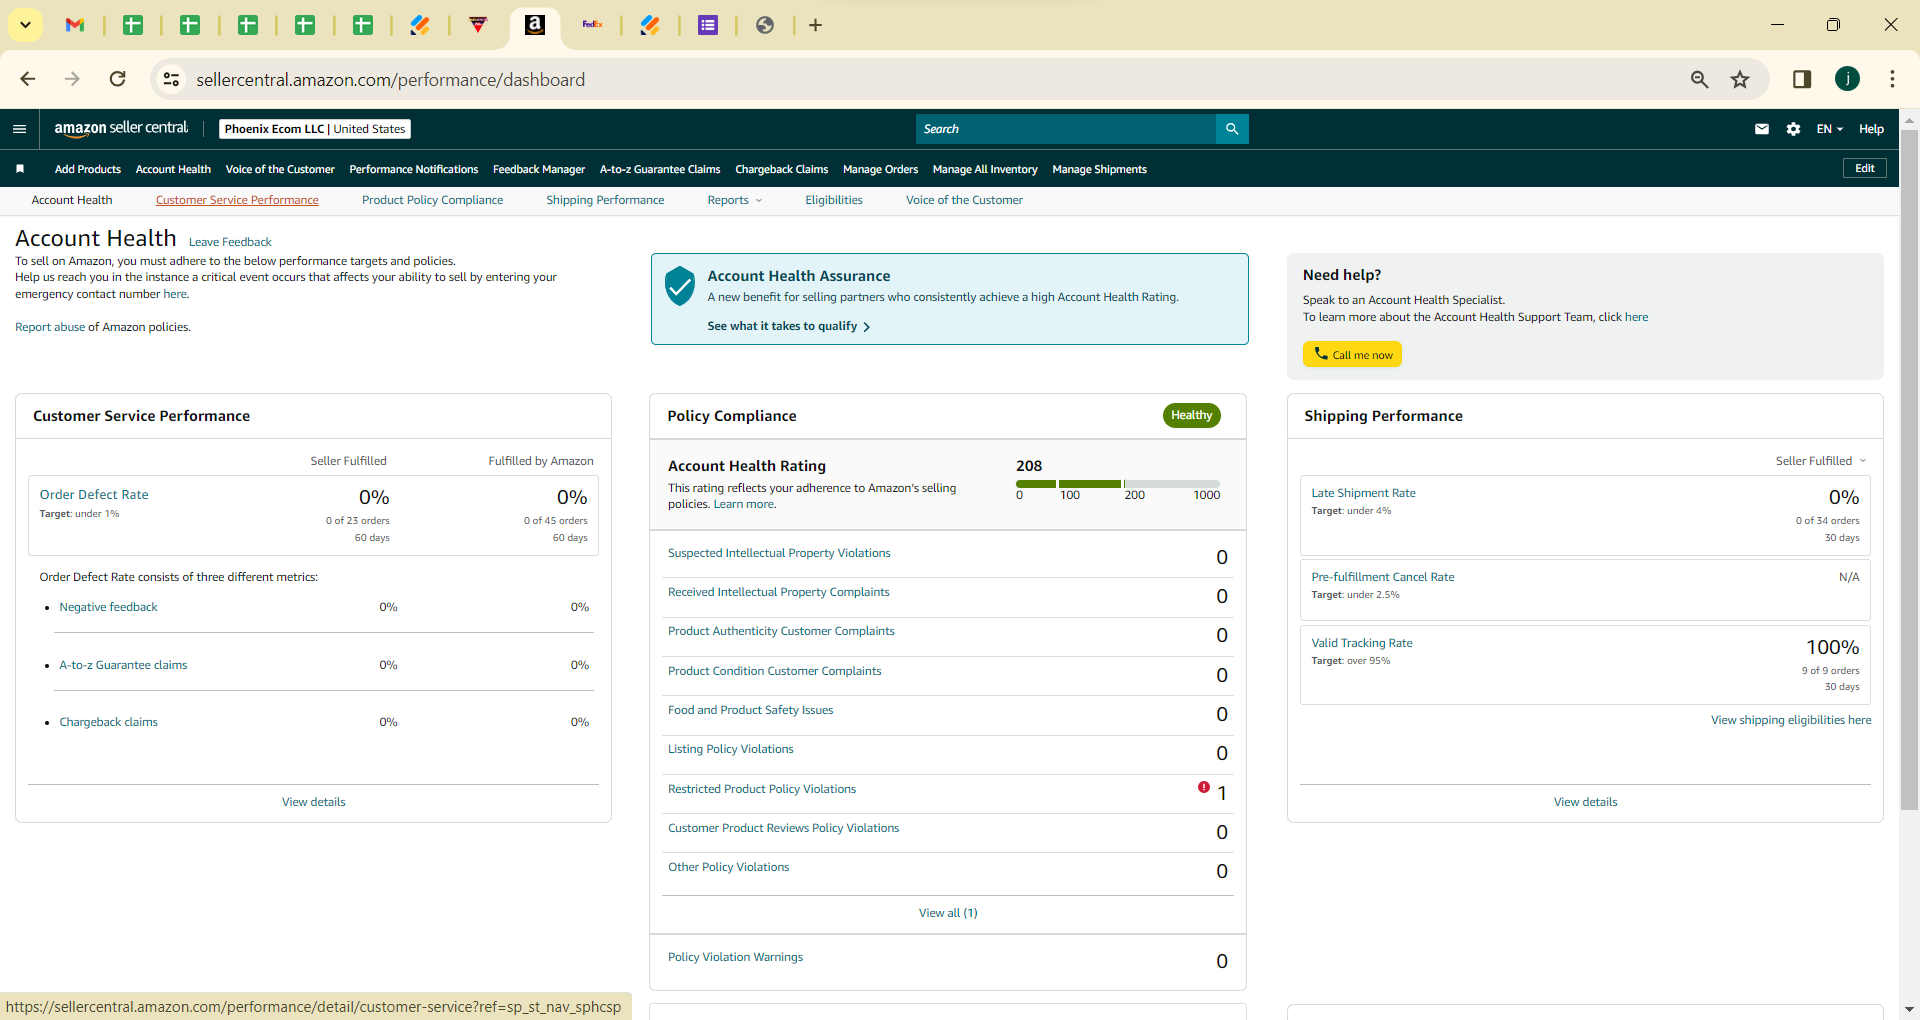This screenshot has width=1920, height=1020.
Task: Click View details under Shipping Performance
Action: [x=1586, y=802]
